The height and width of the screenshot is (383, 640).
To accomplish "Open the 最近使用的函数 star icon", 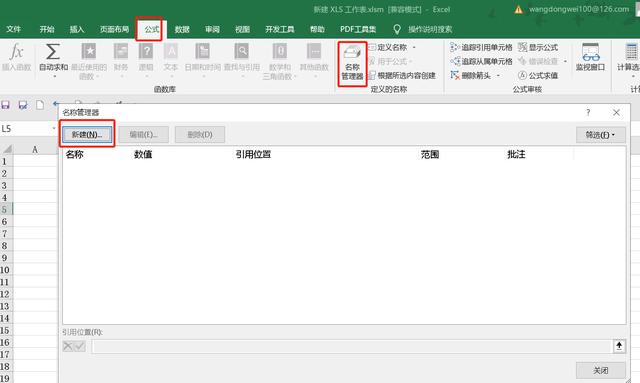I will point(89,52).
